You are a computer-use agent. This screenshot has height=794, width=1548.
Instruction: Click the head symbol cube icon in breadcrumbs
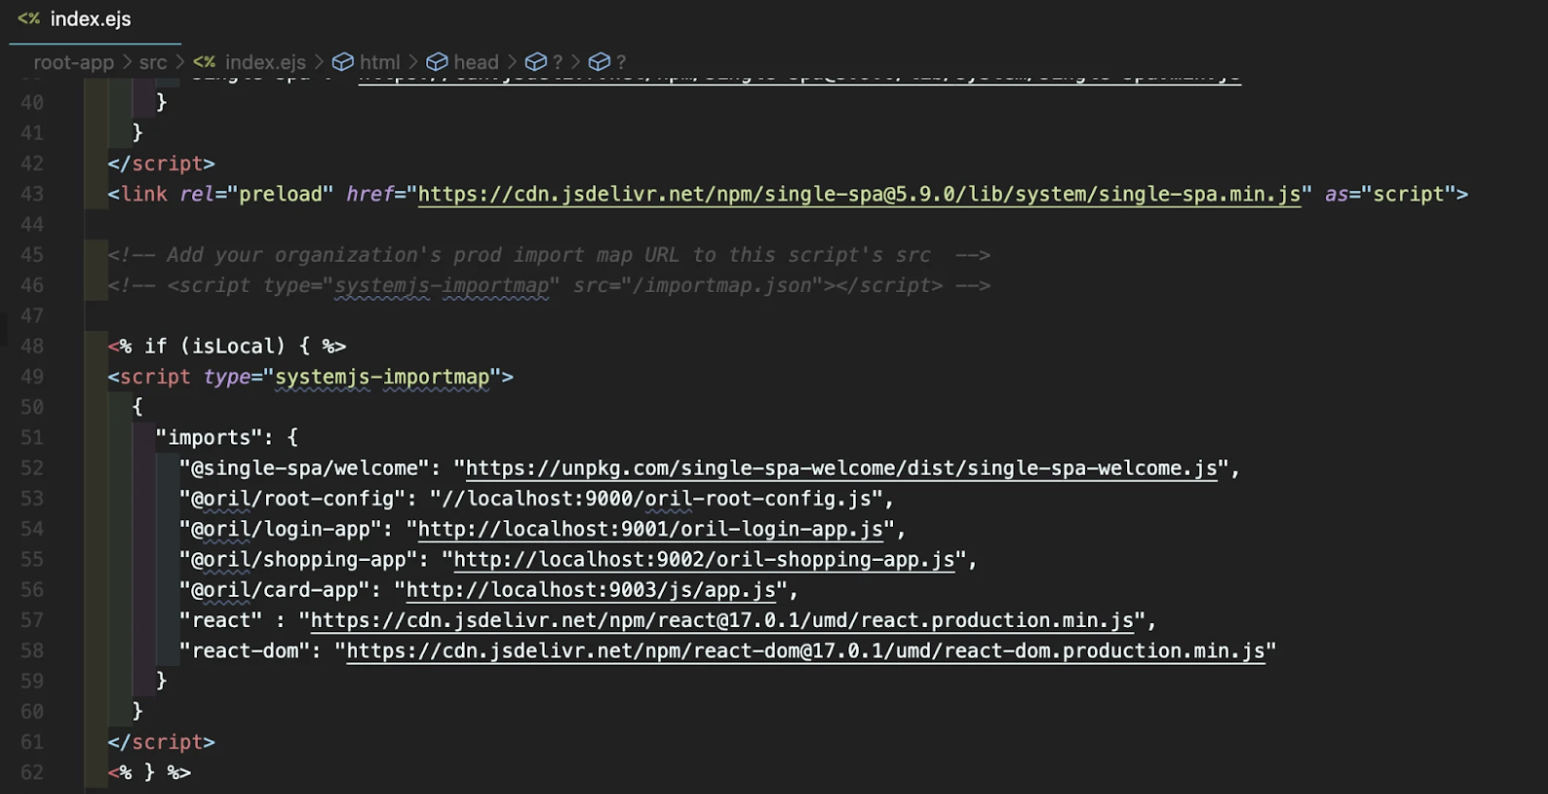437,62
